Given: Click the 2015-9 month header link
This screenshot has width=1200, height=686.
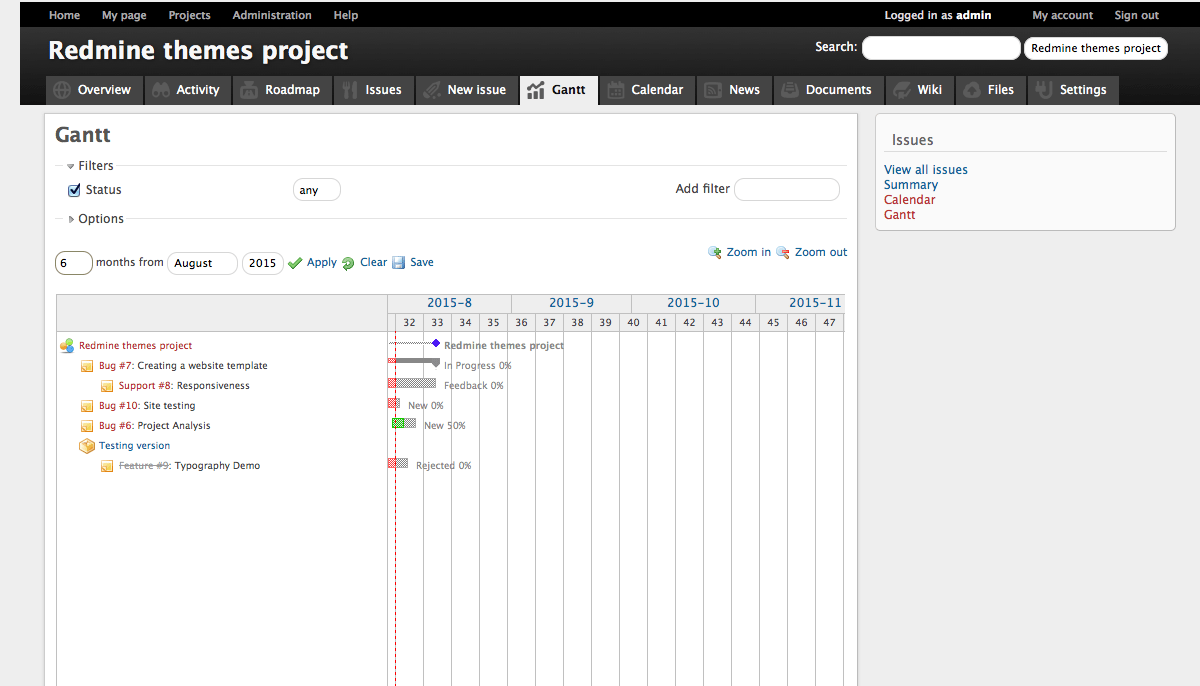Looking at the screenshot, I should tap(571, 303).
